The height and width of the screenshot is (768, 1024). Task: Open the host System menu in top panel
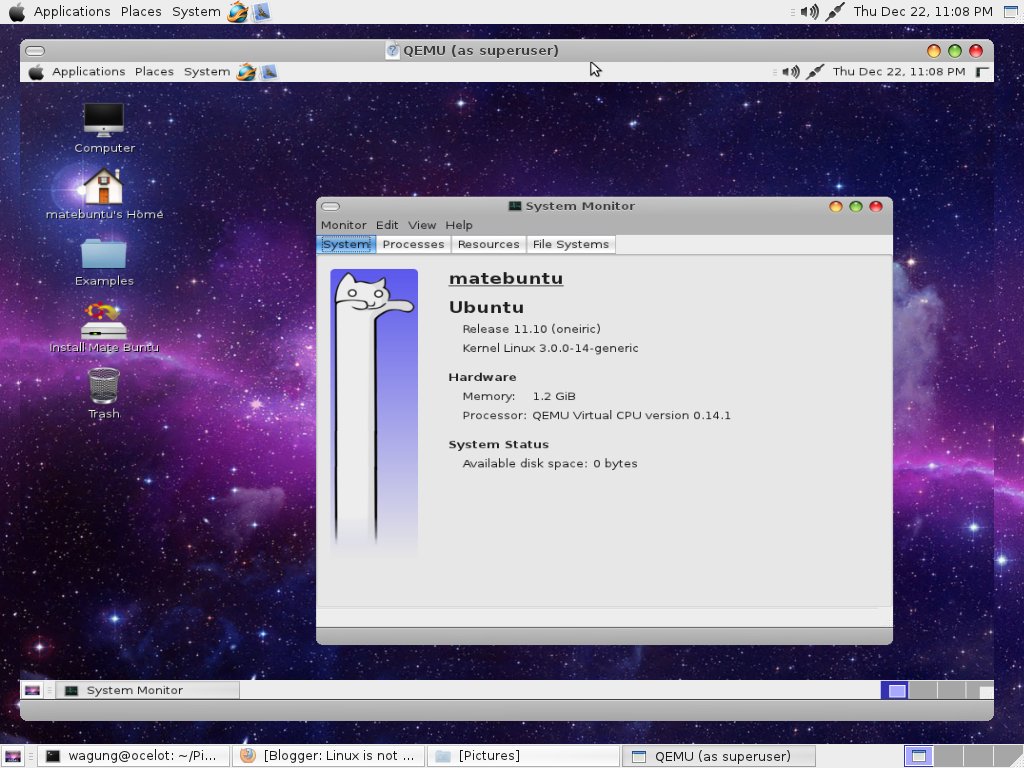(196, 12)
